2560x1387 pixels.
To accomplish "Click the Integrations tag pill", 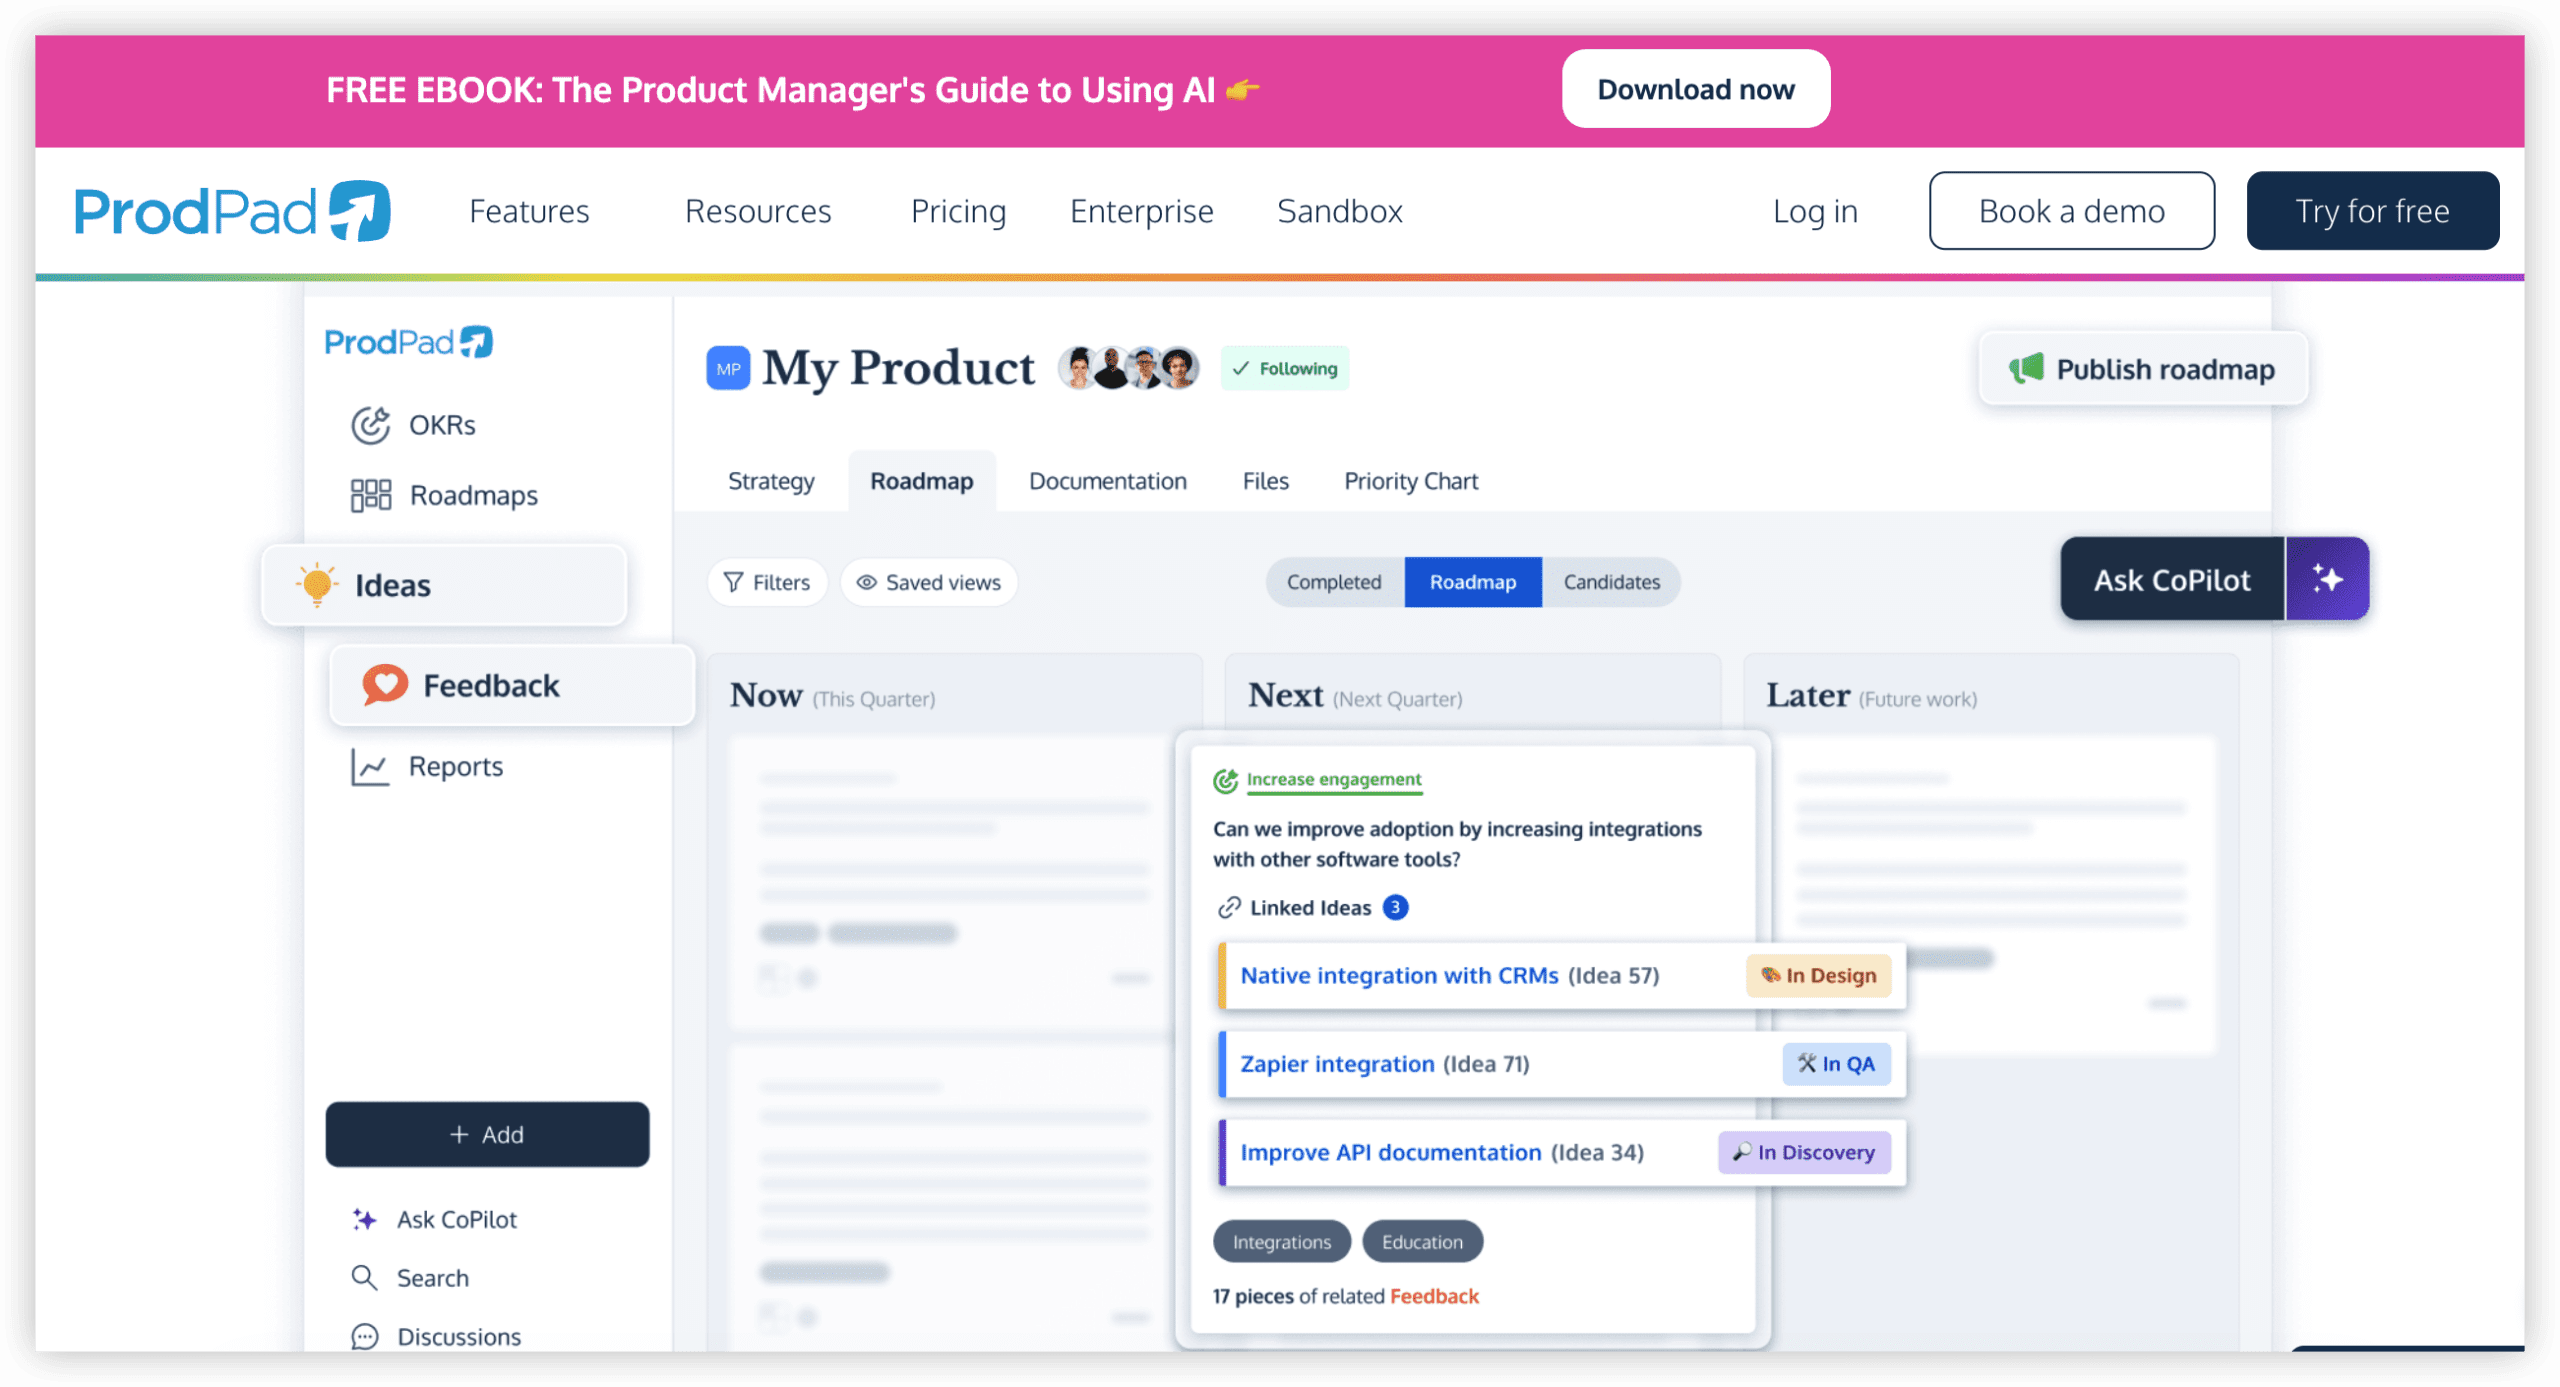I will tap(1281, 1242).
